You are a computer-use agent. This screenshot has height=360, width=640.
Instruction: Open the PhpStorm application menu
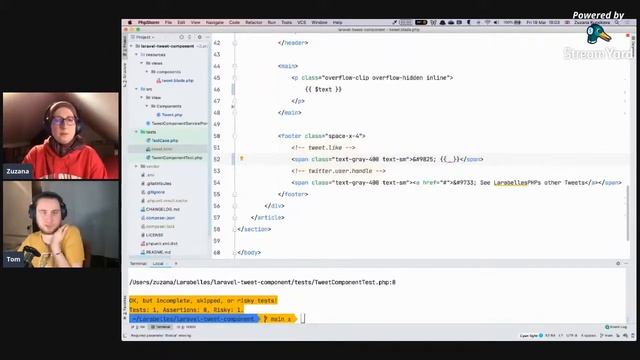pos(148,22)
